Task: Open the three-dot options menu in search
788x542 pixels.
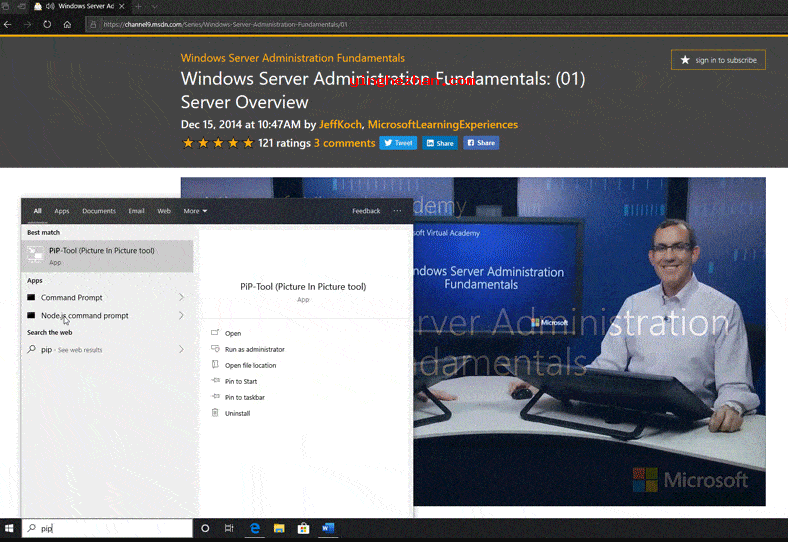Action: tap(397, 211)
